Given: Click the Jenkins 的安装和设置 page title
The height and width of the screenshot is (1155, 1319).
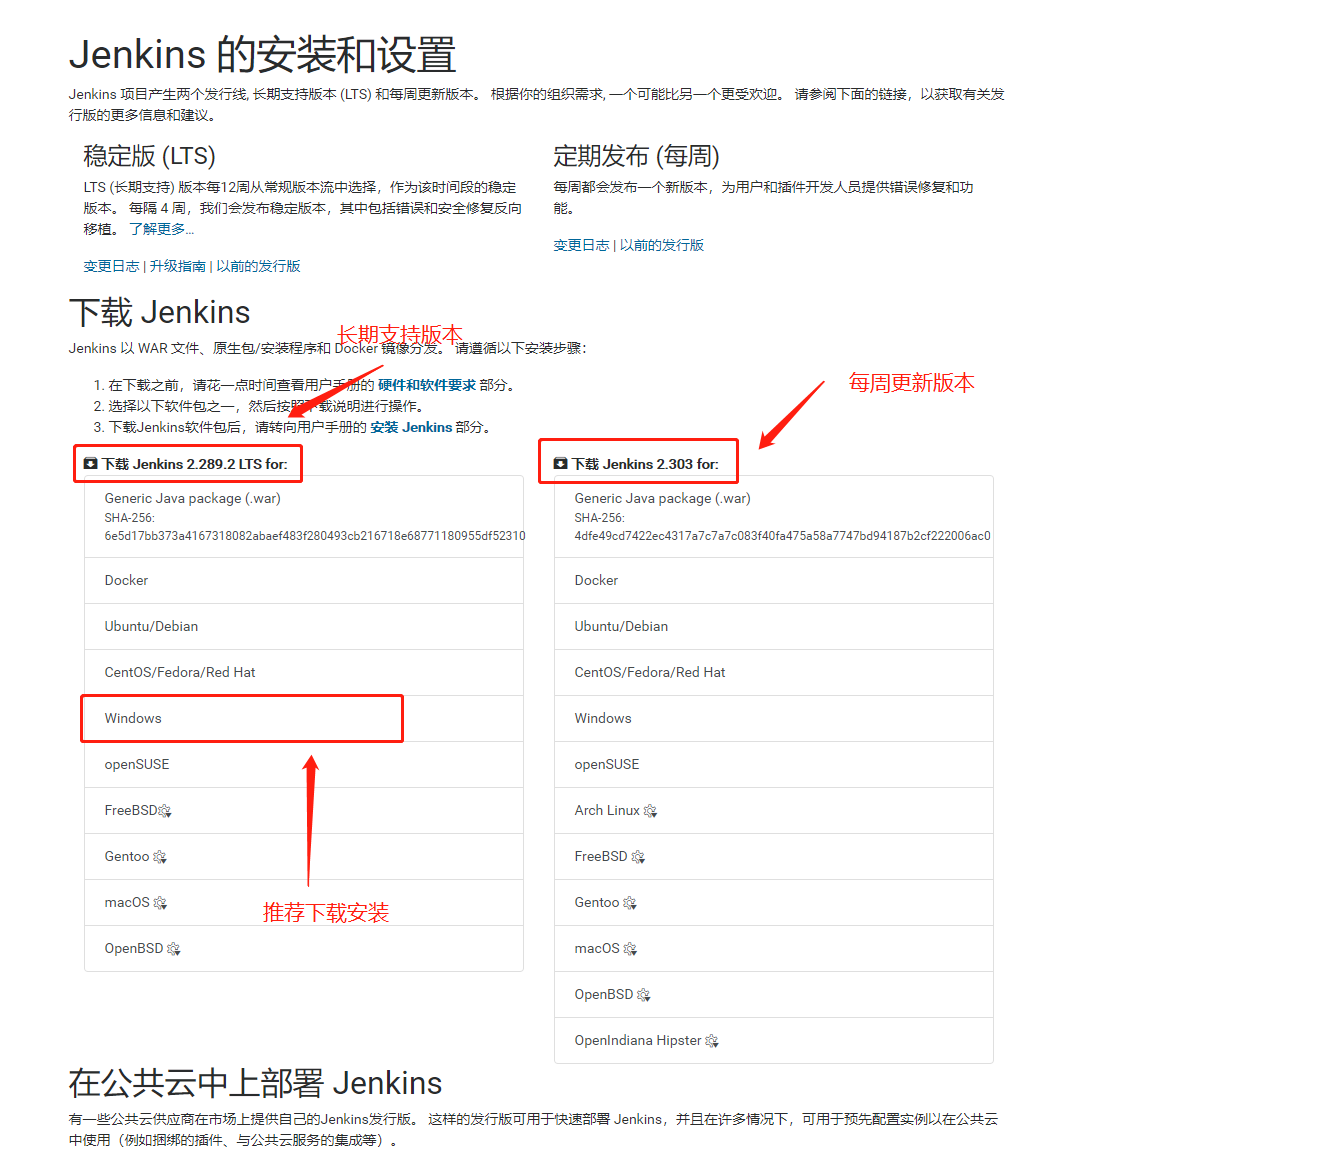Looking at the screenshot, I should point(263,55).
